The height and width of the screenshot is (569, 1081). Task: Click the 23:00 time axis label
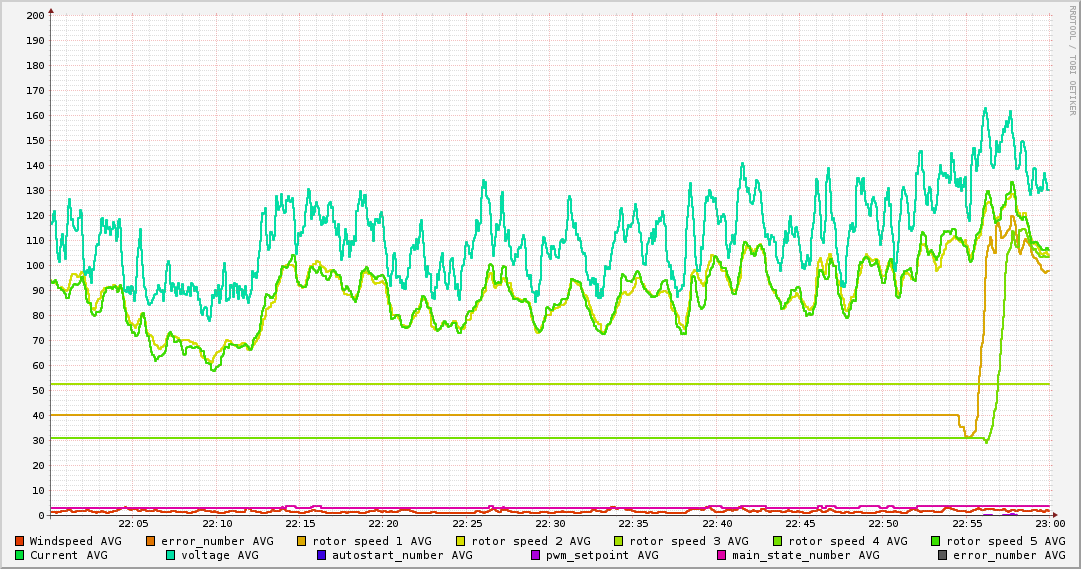coord(1049,524)
